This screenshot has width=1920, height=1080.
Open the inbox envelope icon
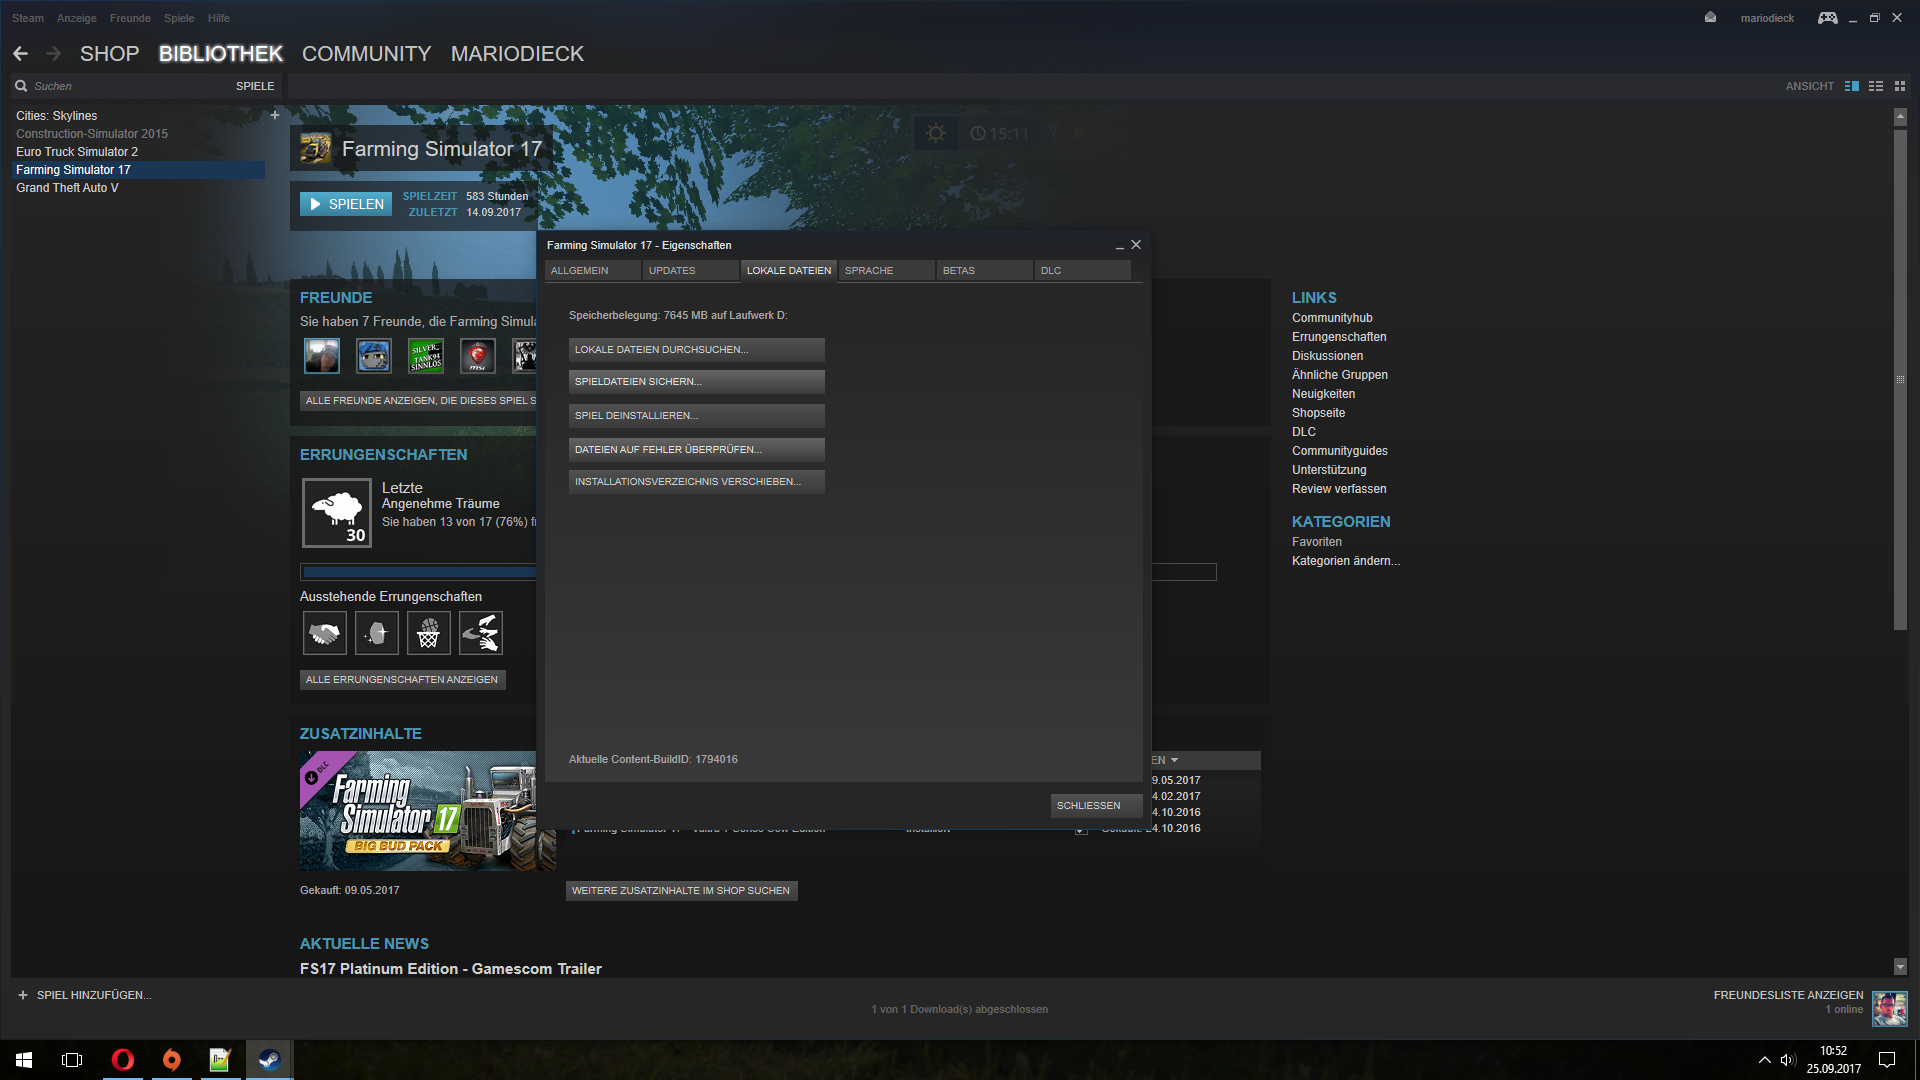coord(1710,17)
